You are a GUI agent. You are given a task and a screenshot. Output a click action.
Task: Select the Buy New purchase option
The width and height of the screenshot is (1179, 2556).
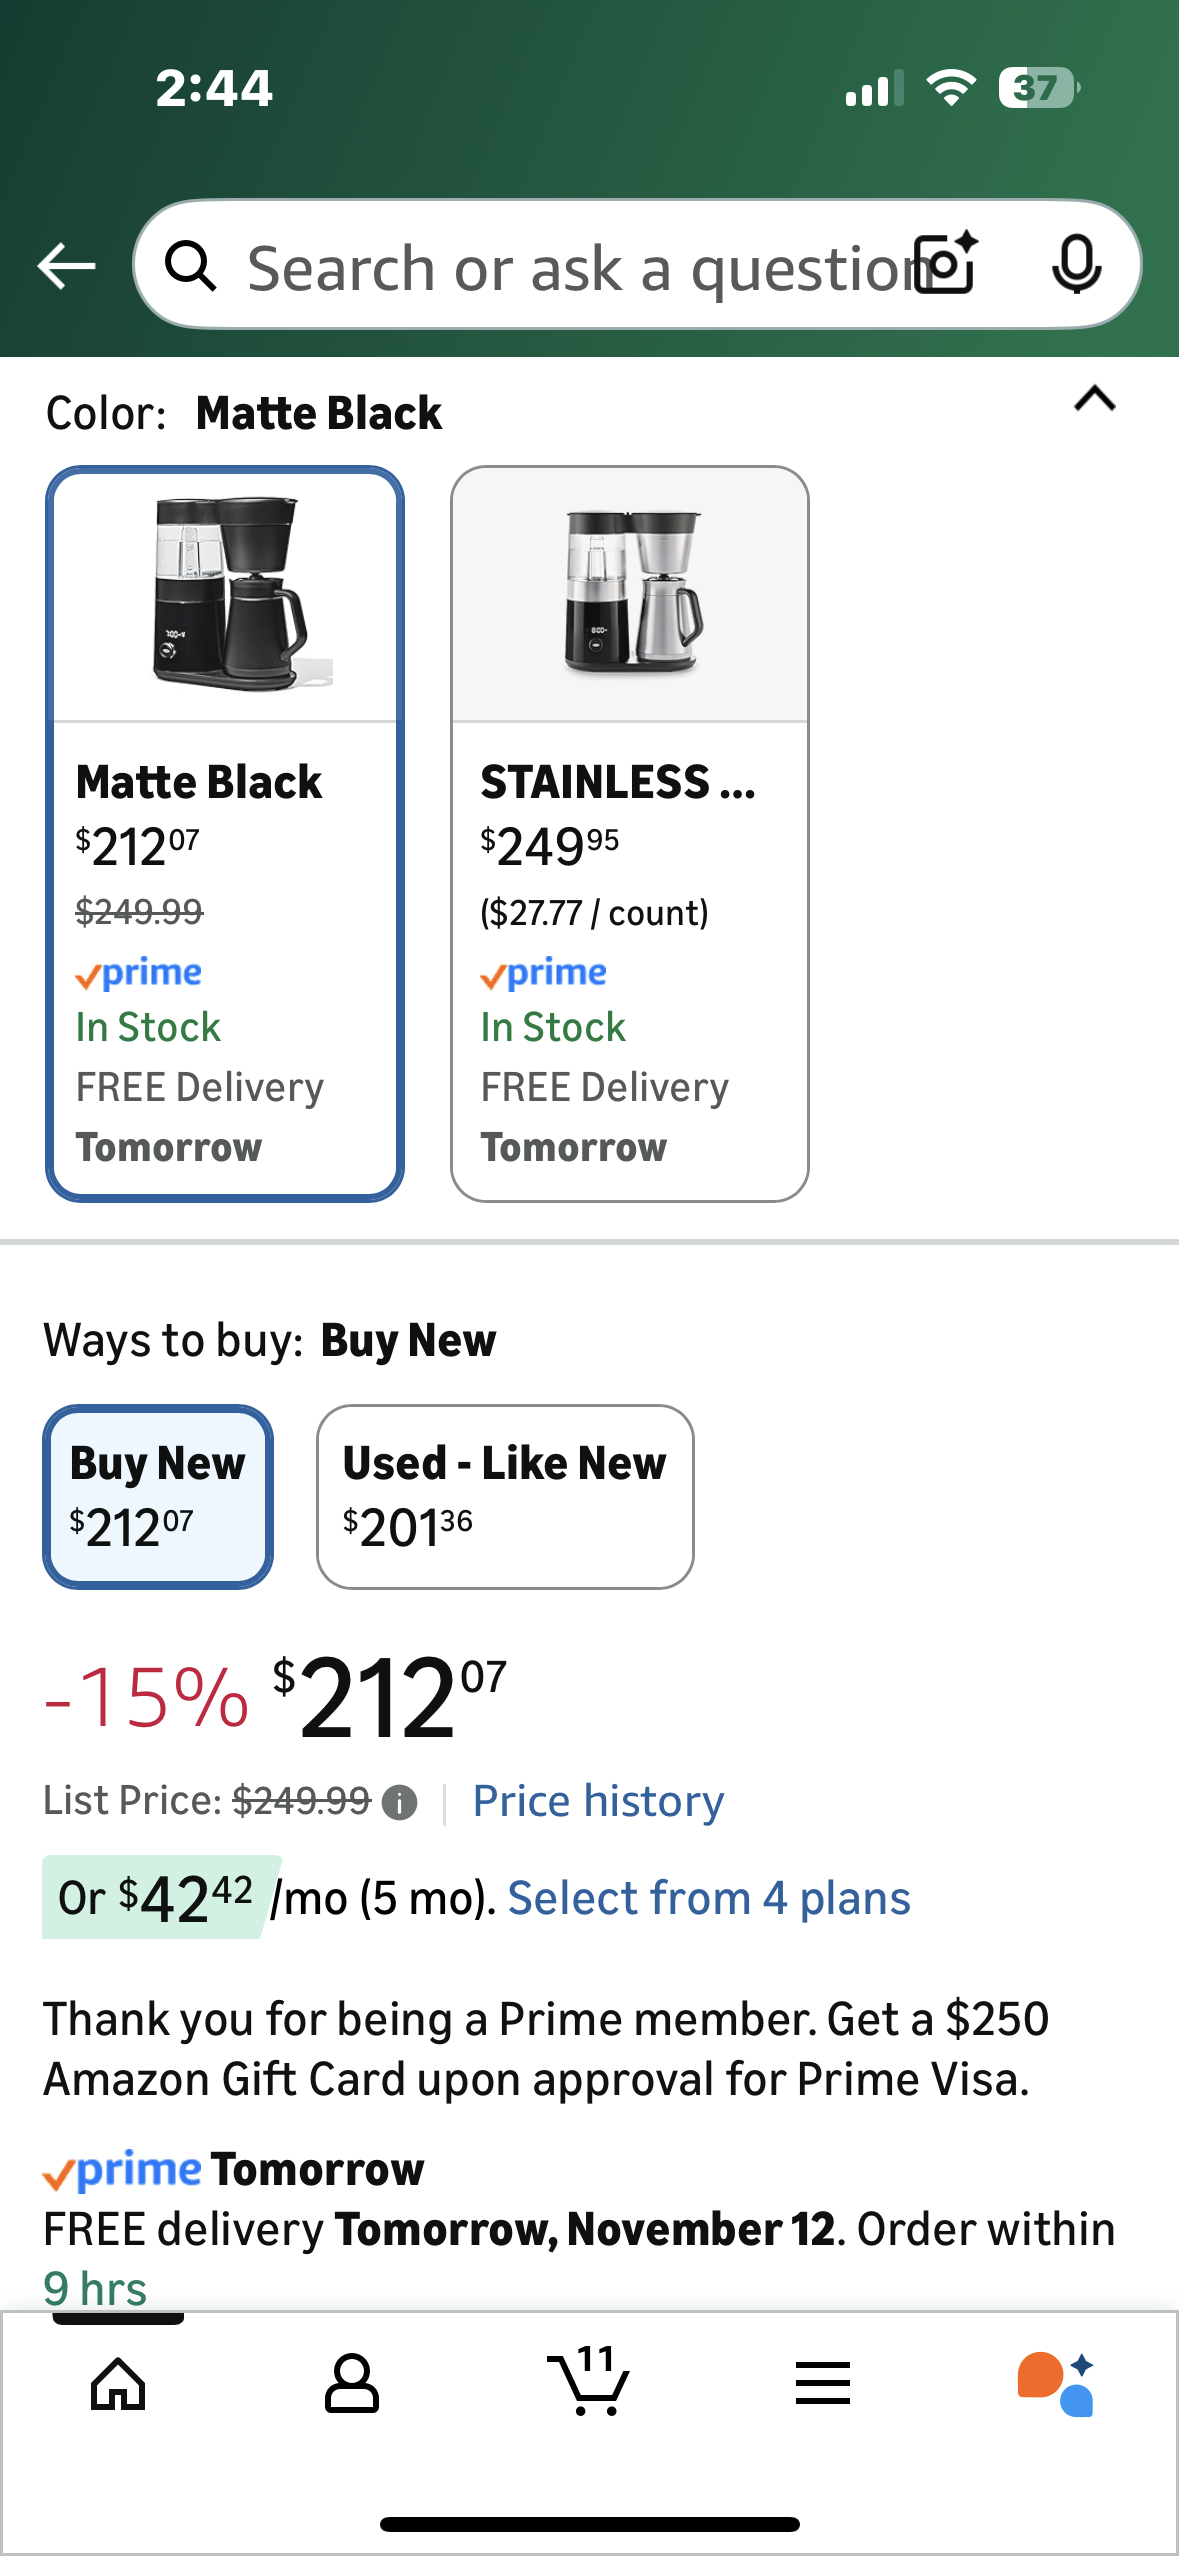156,1494
